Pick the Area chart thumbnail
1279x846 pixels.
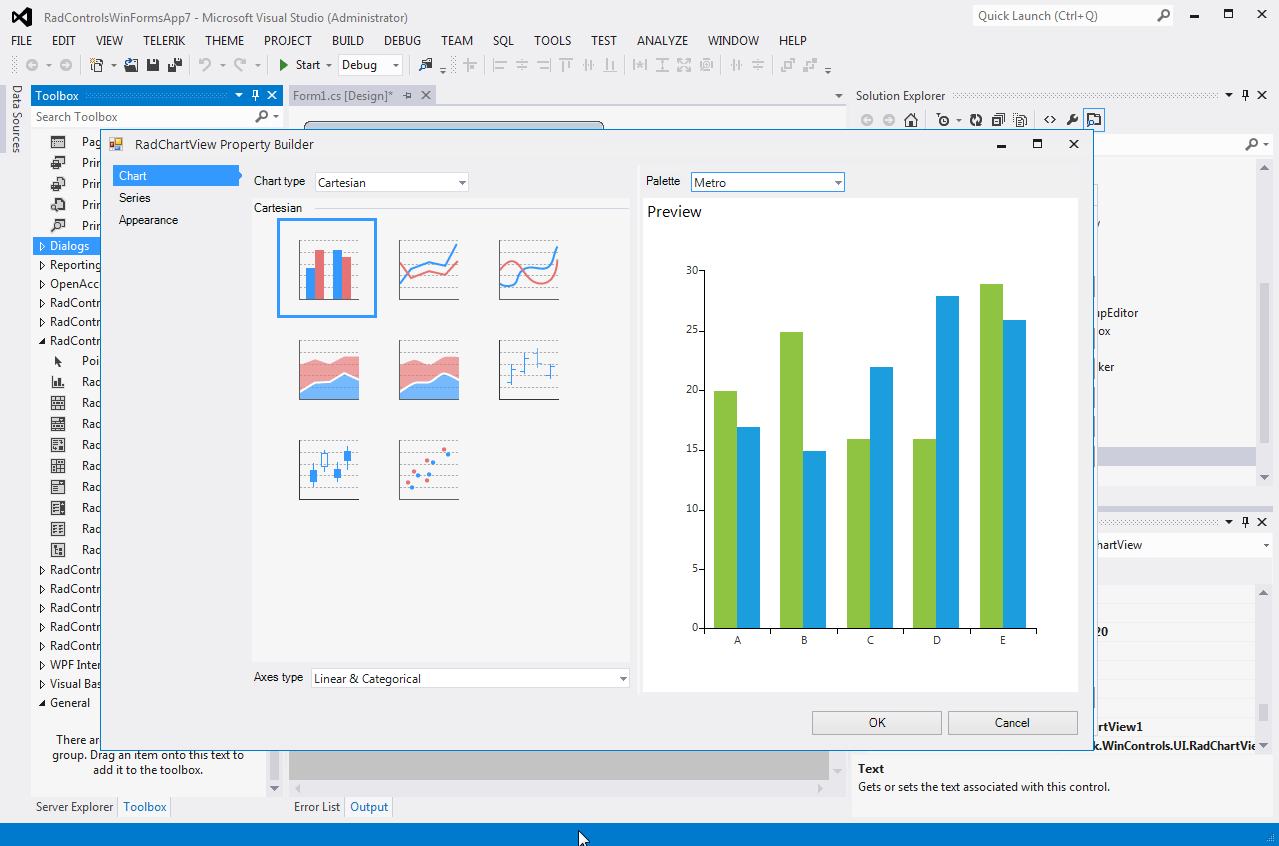329,369
